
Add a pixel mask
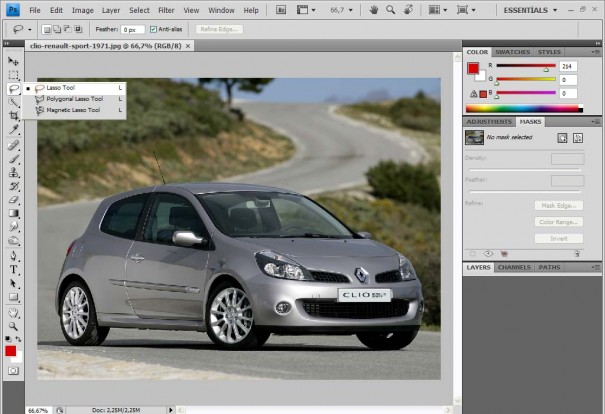[562, 138]
